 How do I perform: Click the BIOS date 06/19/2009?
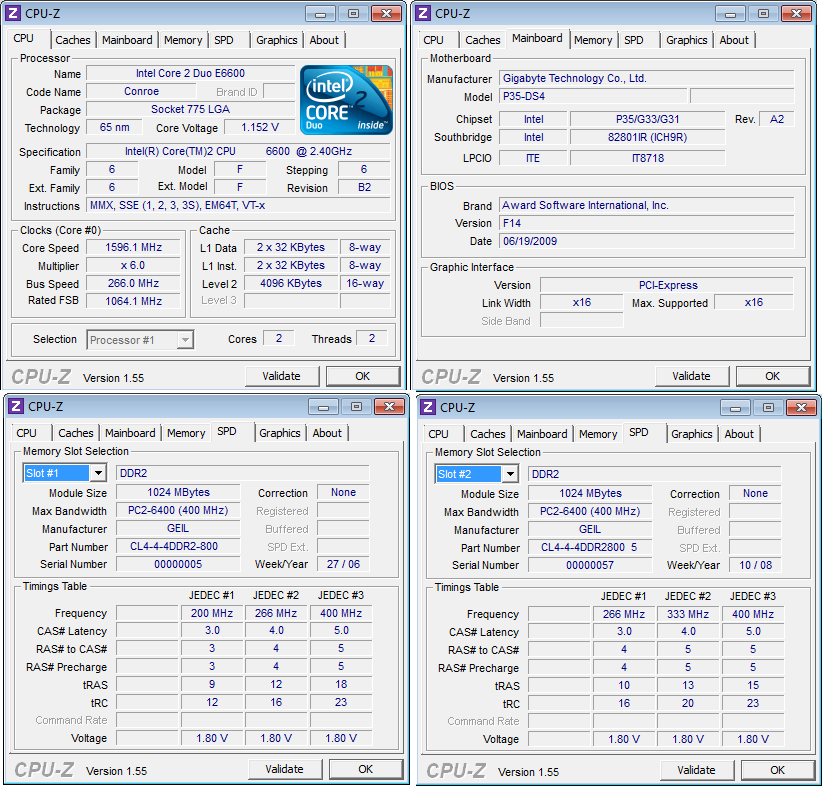(x=647, y=241)
